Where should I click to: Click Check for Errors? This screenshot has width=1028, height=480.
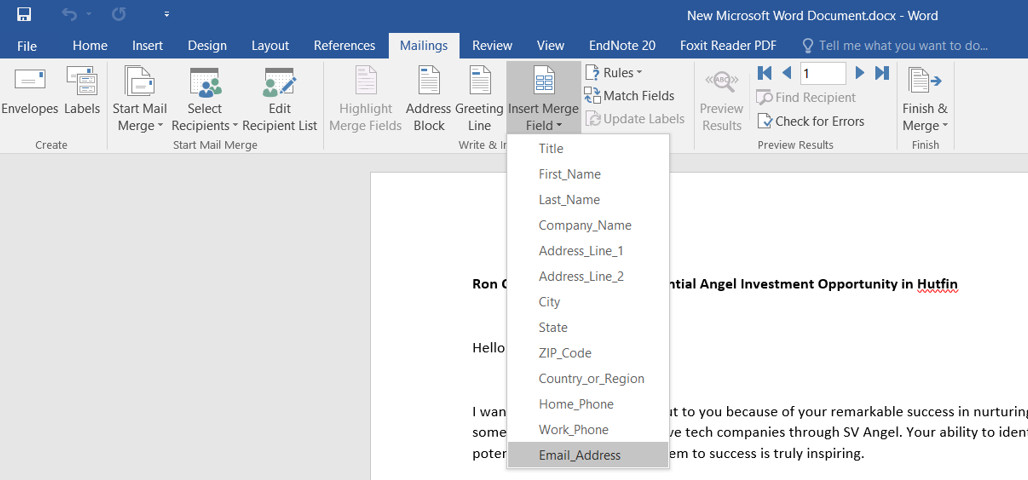click(810, 121)
